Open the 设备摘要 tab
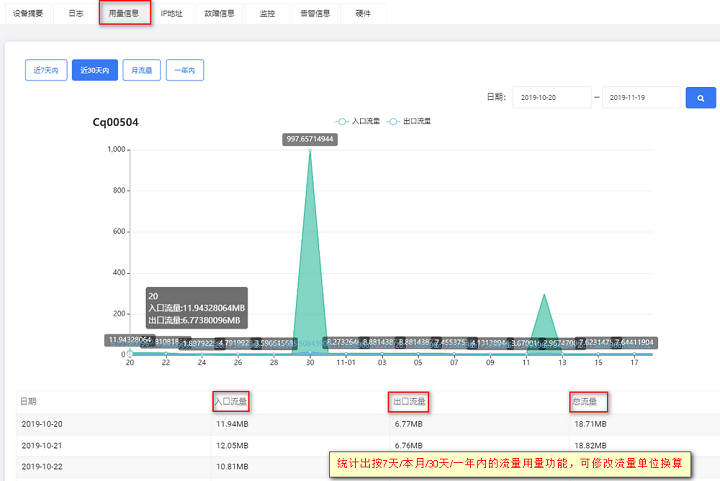Viewport: 720px width, 481px height. (28, 14)
